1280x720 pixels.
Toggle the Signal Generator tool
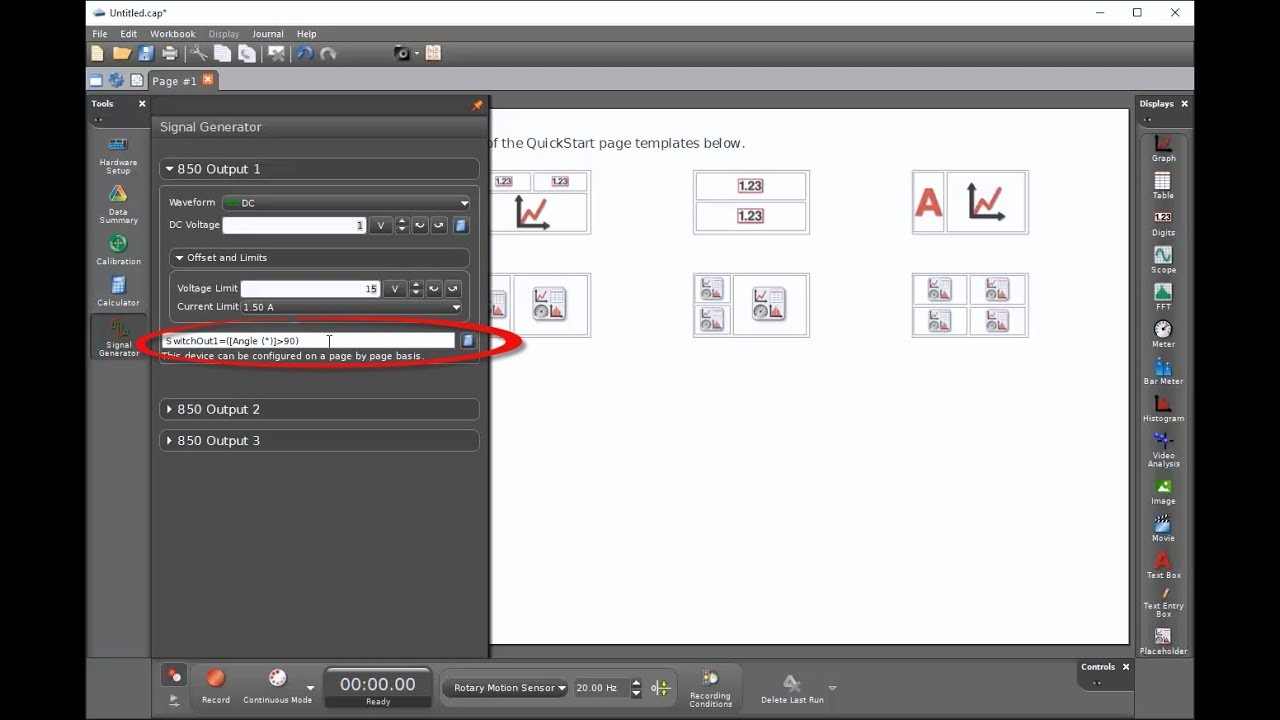click(118, 337)
